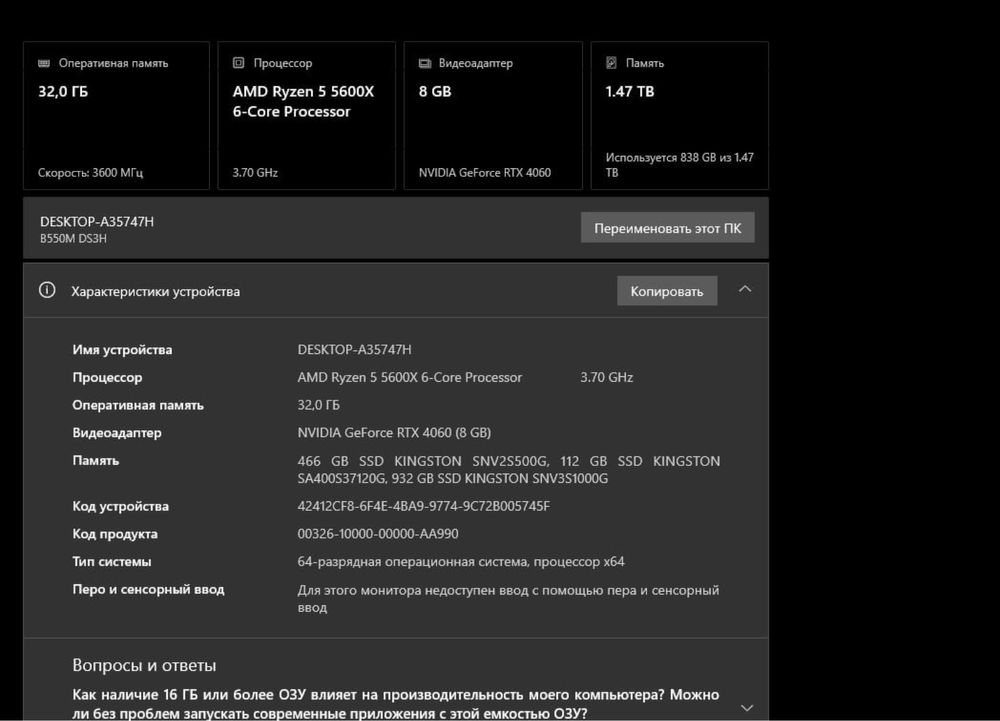Select AMD Ryzen 5 5600X value in specs list
This screenshot has height=721, width=1000.
point(410,377)
